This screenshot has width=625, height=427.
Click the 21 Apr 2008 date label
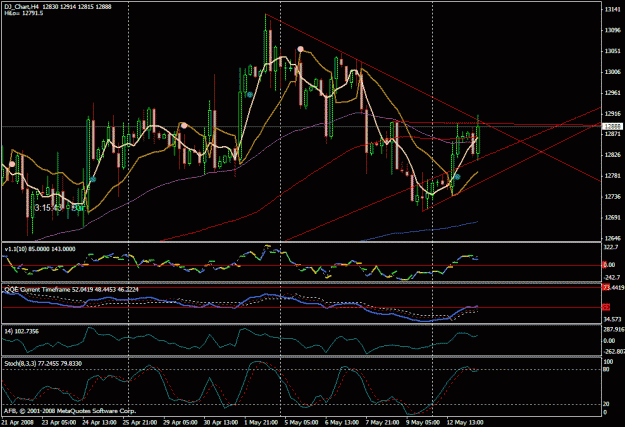[x=18, y=422]
